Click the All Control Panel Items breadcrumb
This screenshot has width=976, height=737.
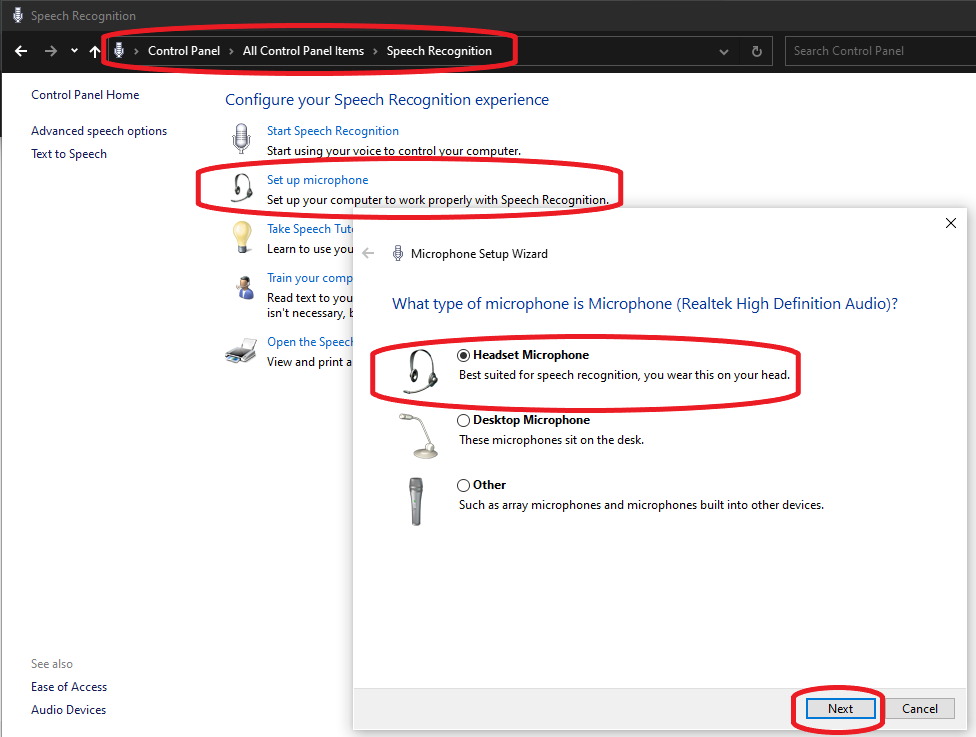coord(303,51)
